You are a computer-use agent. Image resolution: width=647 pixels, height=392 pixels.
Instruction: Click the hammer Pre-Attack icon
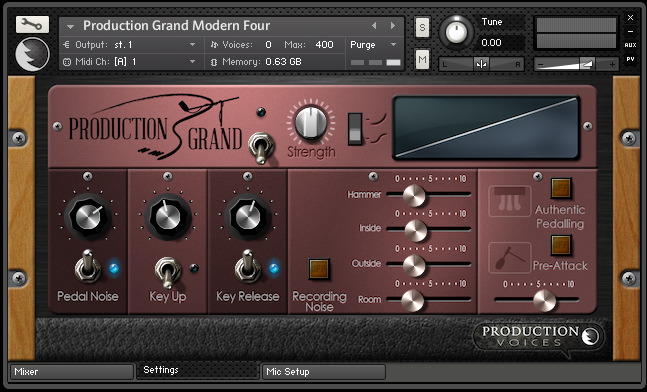510,258
